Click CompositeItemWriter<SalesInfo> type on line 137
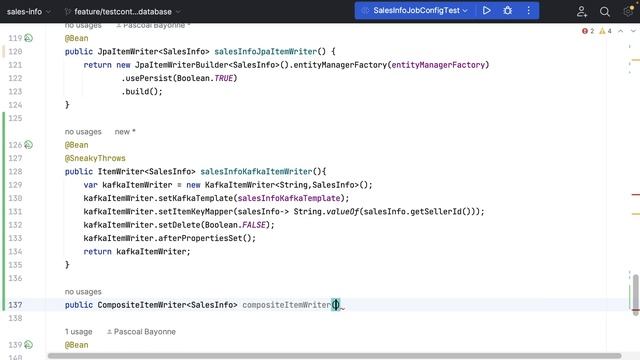This screenshot has width=640, height=360. pos(167,305)
